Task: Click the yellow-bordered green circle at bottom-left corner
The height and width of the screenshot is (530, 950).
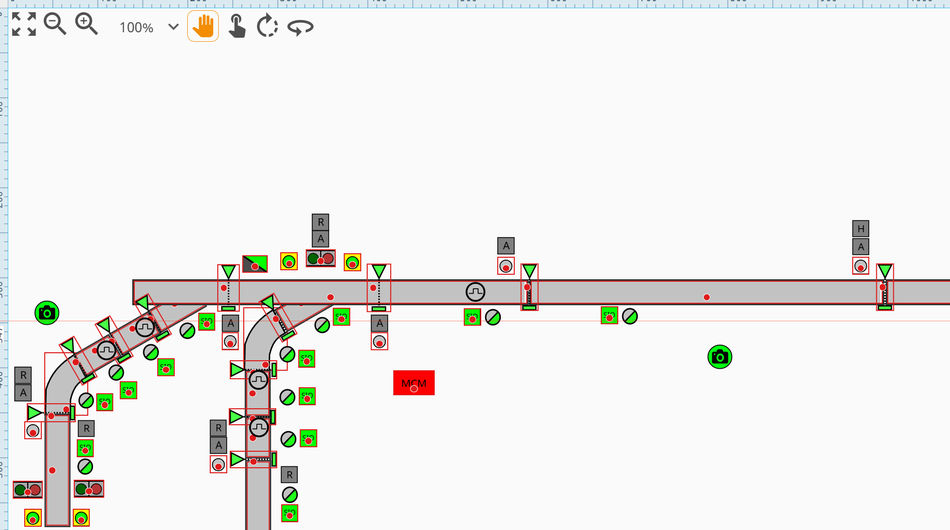Action: (33, 517)
